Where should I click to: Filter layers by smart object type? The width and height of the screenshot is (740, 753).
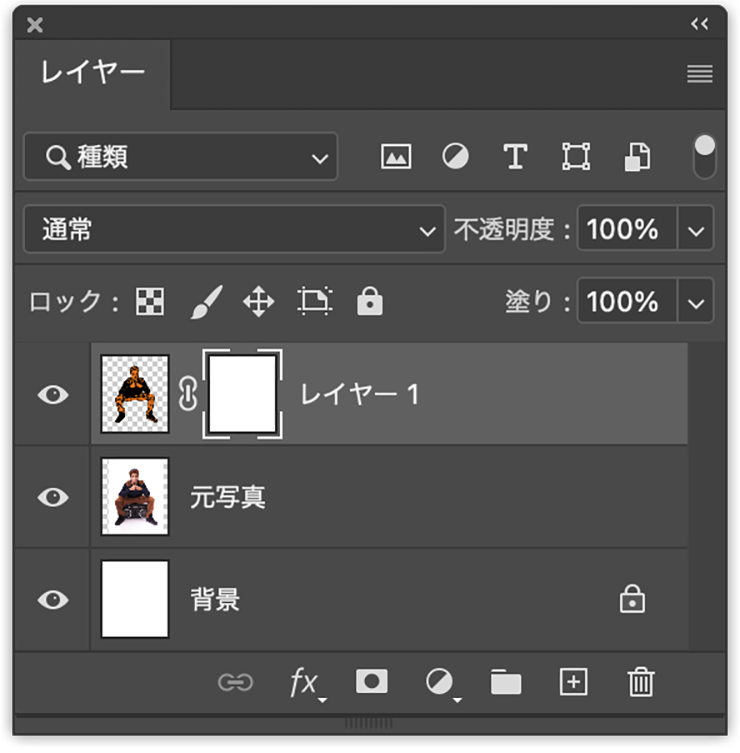pos(637,157)
